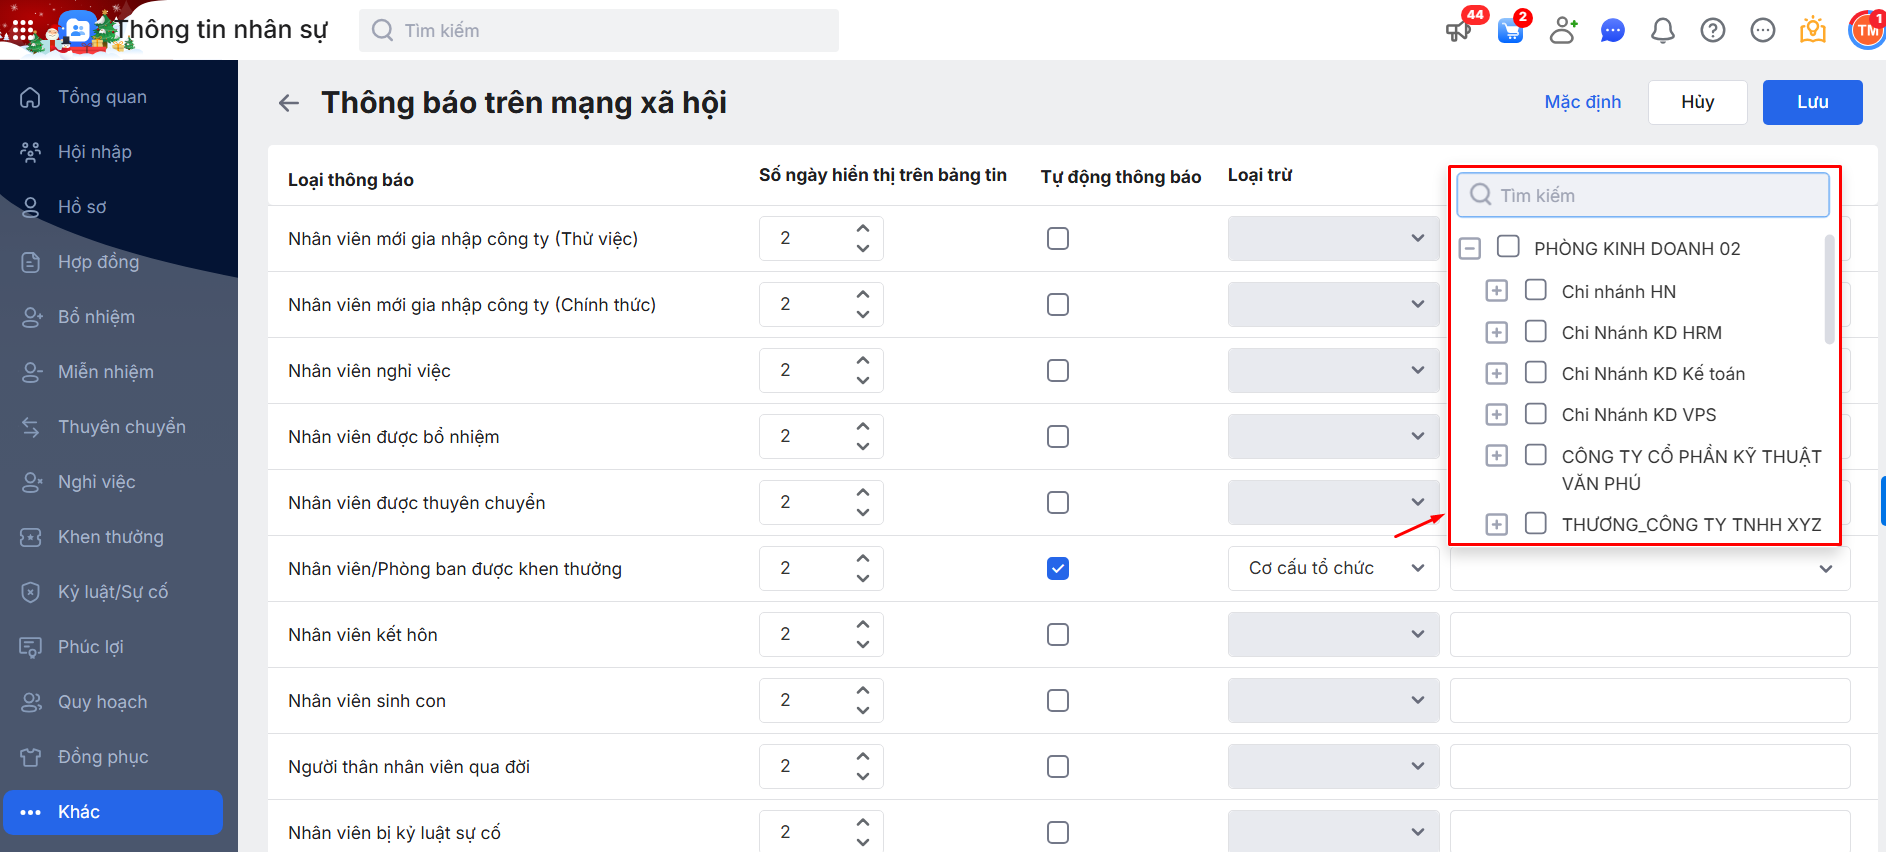Click the help question mark icon

(1712, 31)
